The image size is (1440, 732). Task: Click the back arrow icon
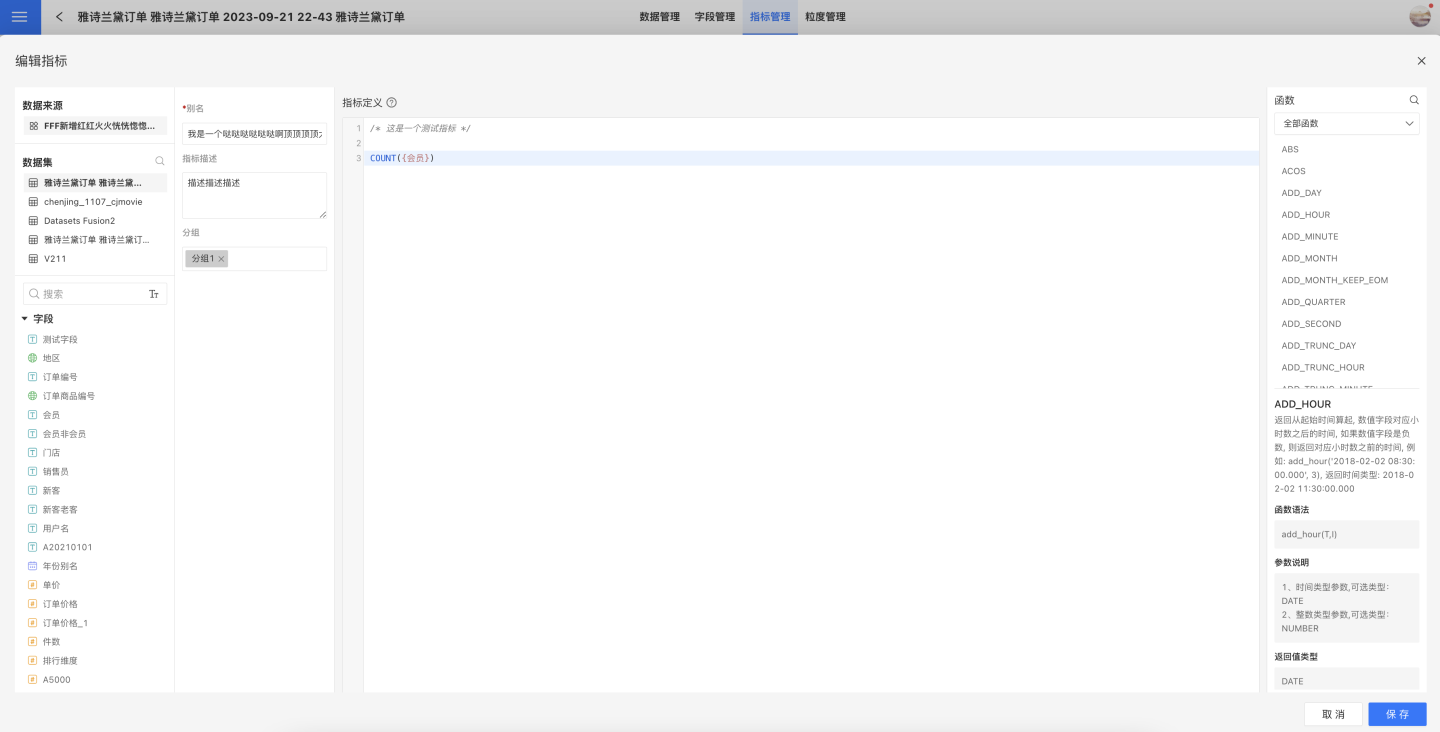(x=59, y=17)
